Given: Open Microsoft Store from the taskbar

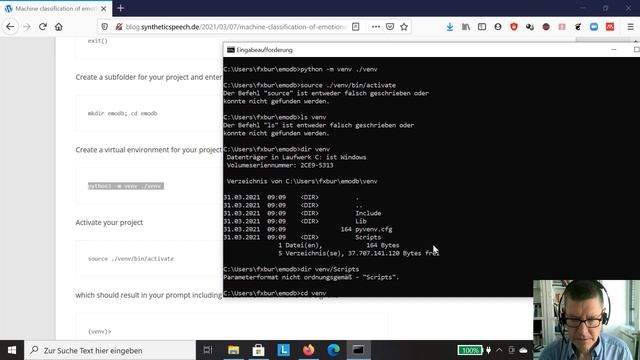Looking at the screenshot, I should pyautogui.click(x=258, y=350).
